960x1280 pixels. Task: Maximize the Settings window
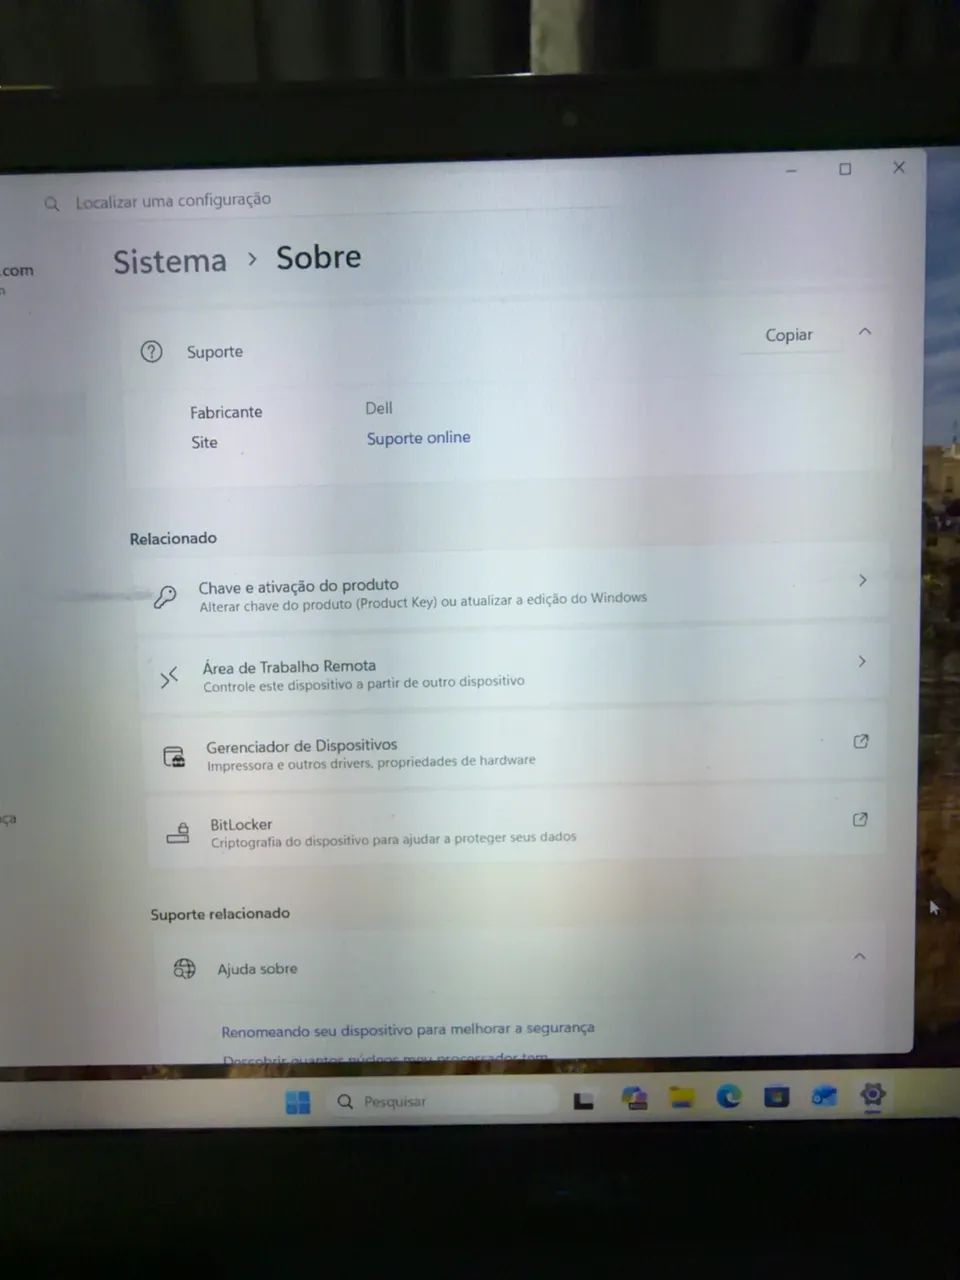[845, 169]
